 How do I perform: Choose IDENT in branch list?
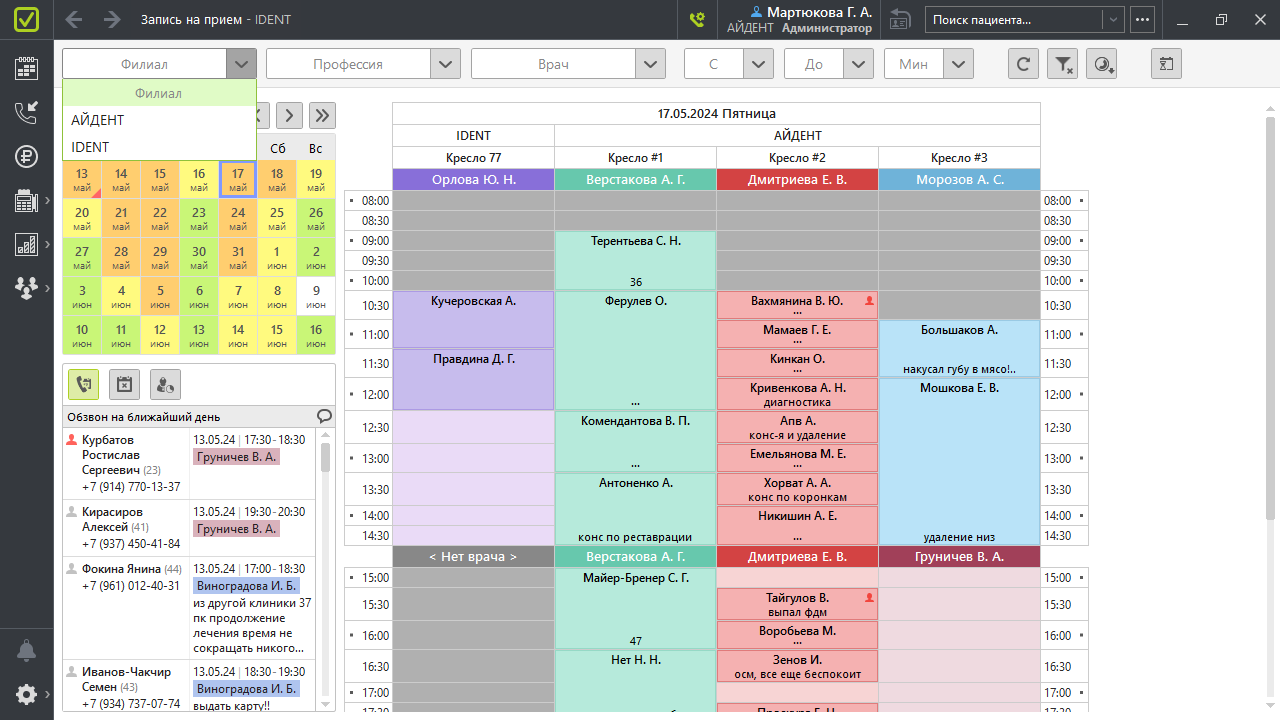(159, 147)
